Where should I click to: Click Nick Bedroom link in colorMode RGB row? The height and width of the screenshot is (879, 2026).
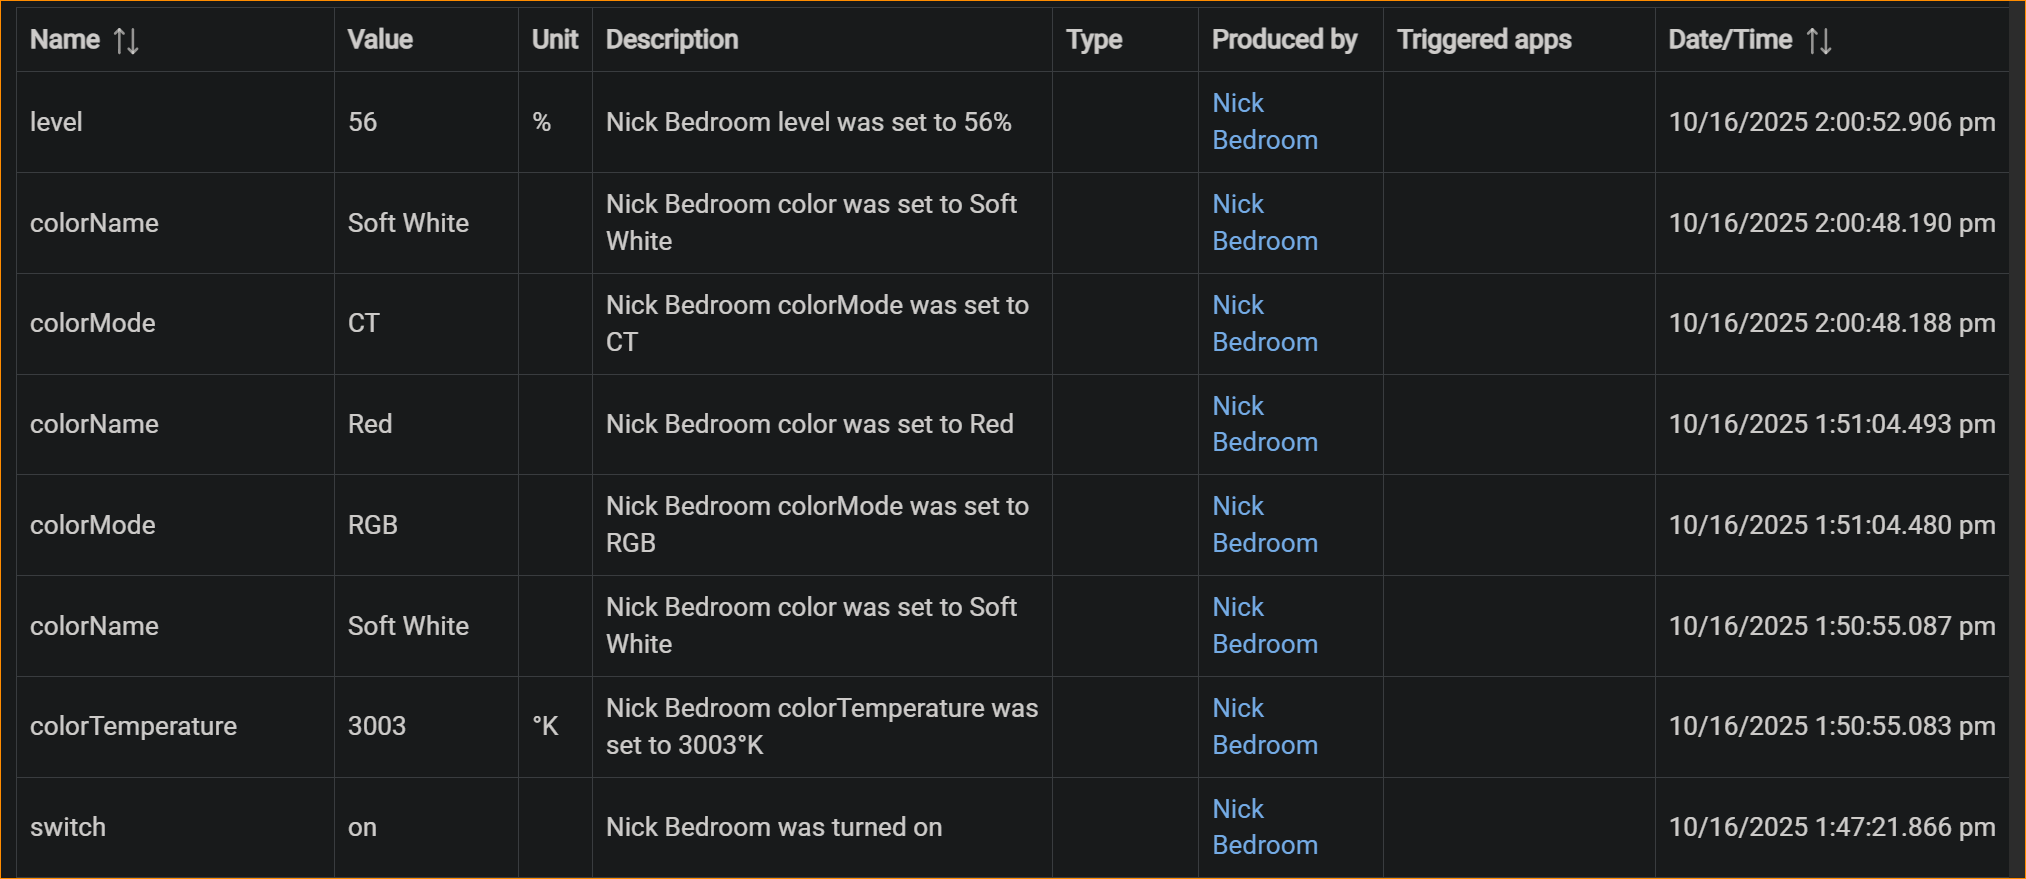[x=1264, y=525]
